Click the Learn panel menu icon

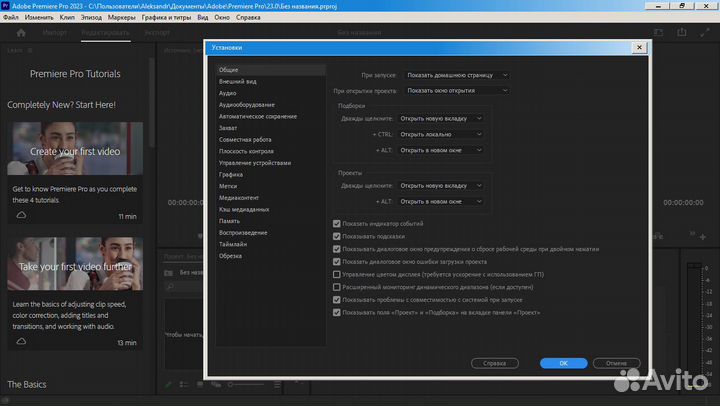pos(30,51)
